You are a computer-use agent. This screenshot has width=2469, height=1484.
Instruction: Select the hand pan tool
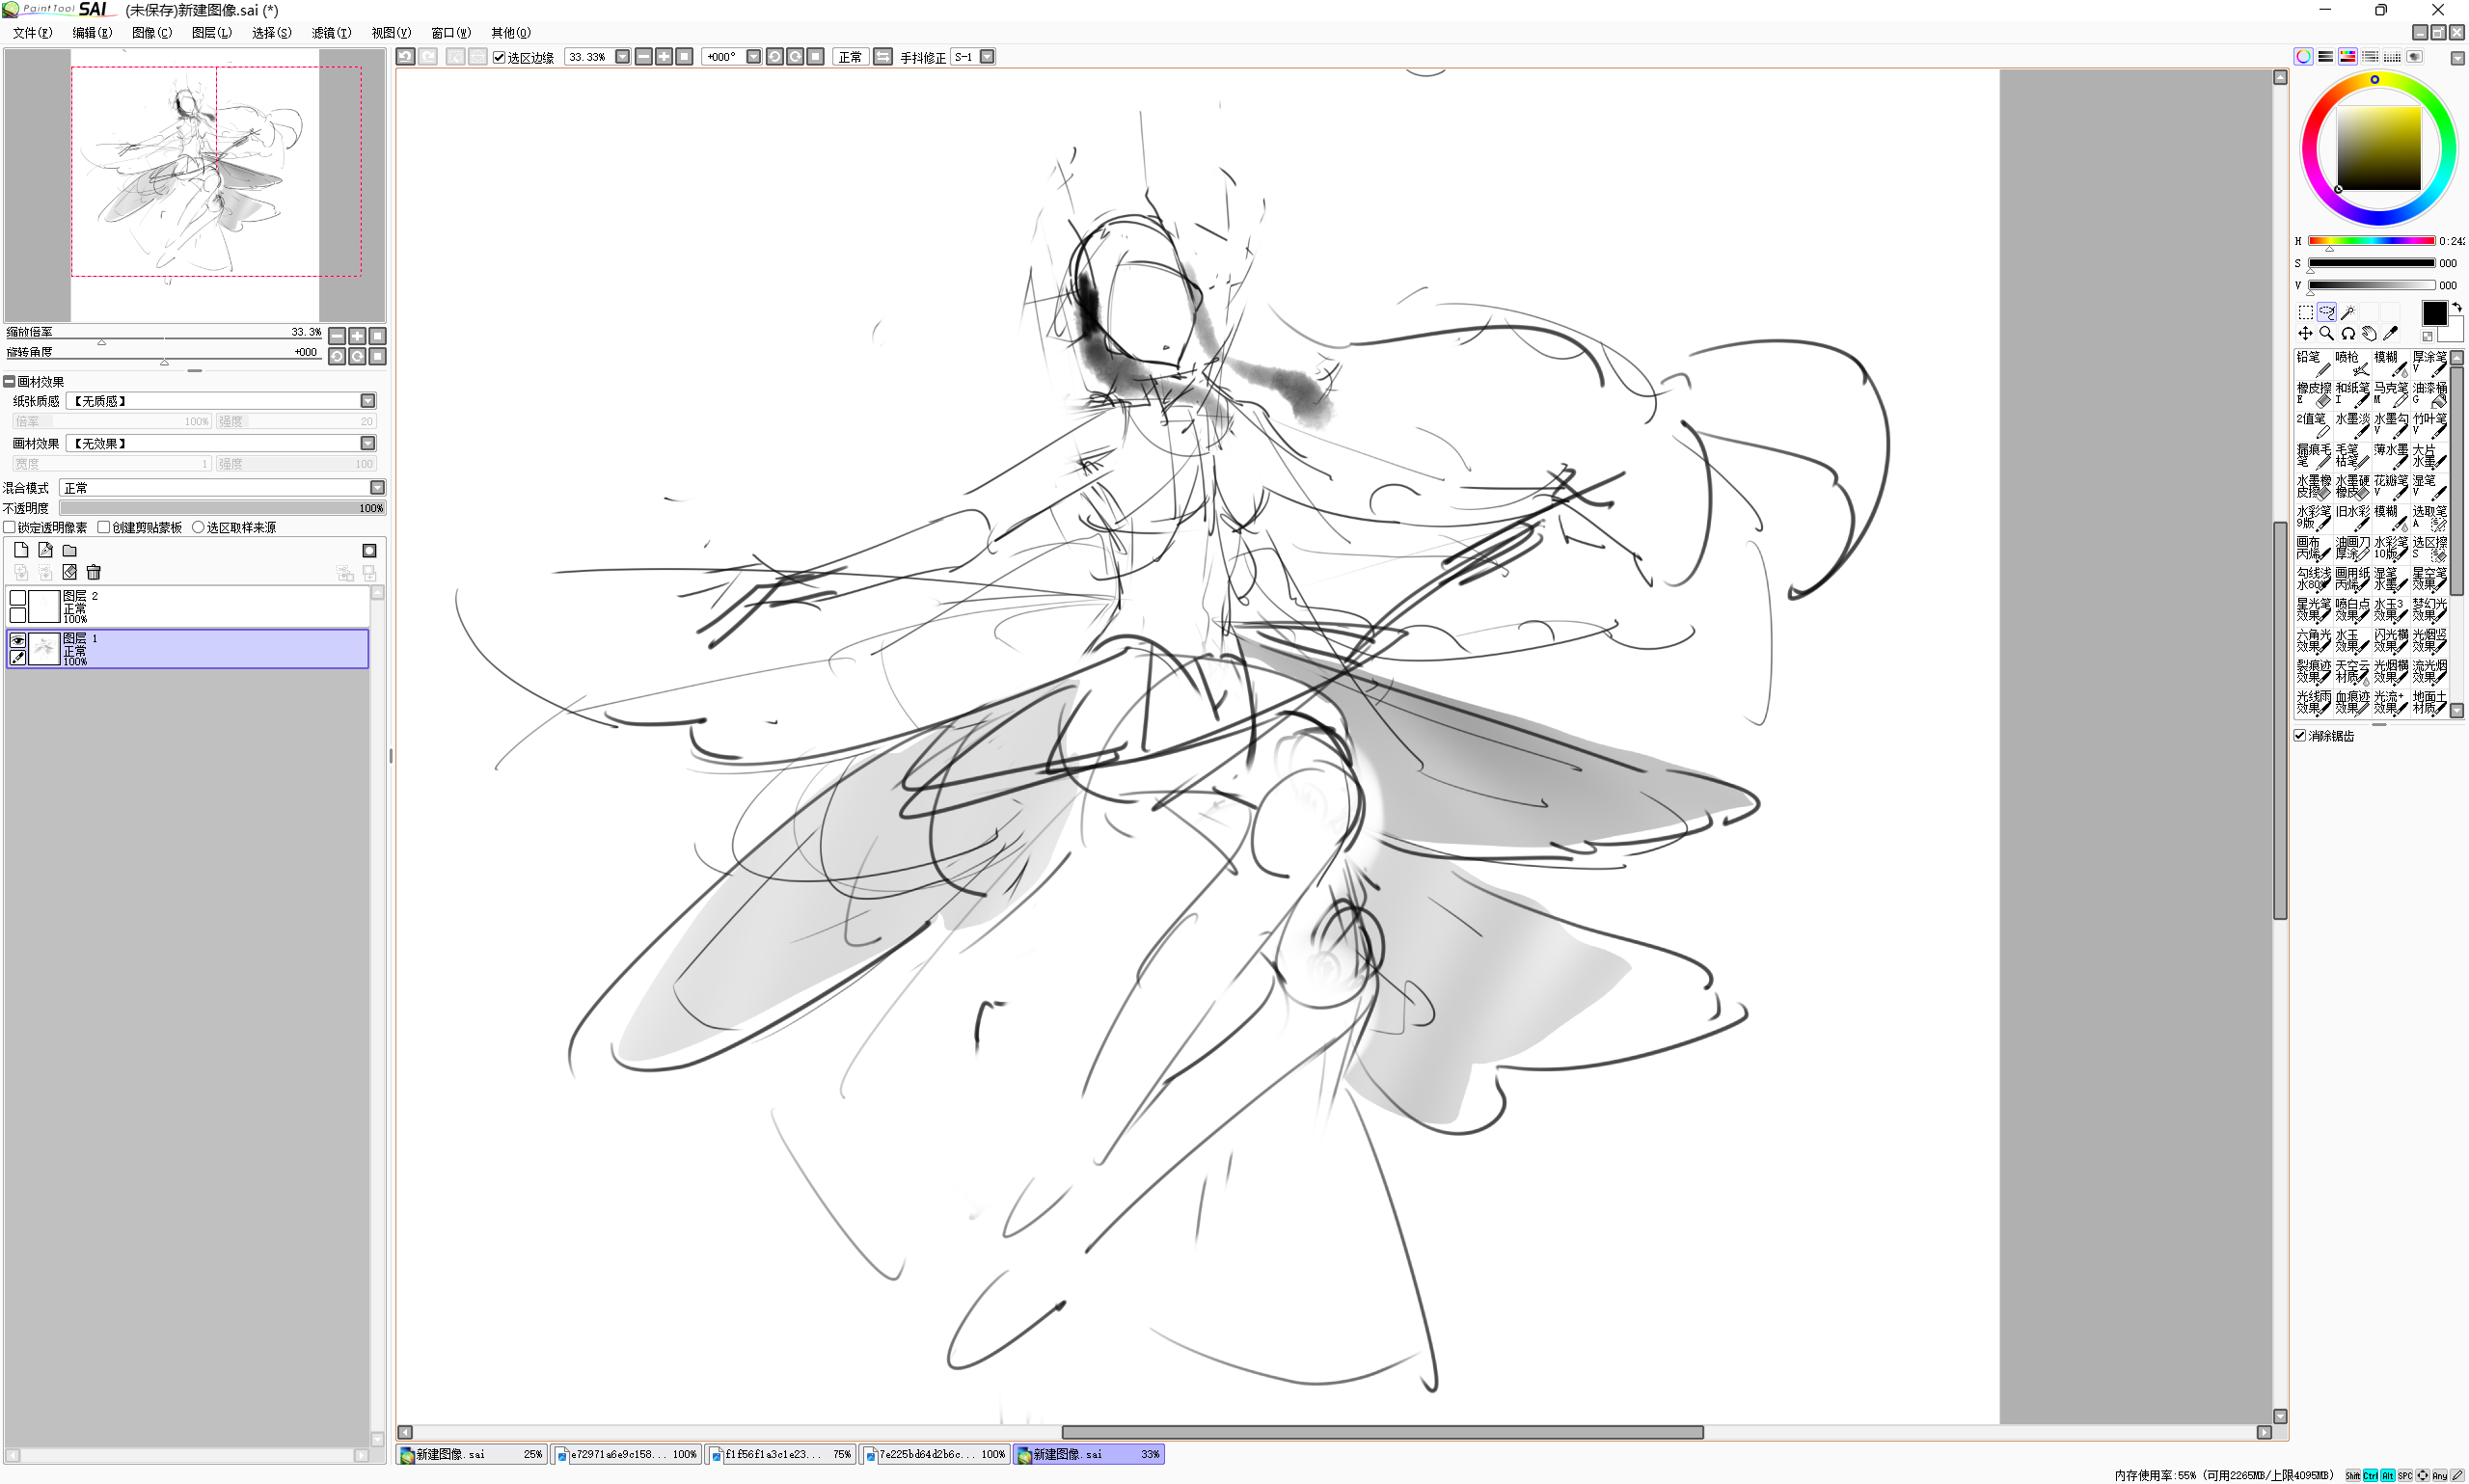click(2369, 334)
